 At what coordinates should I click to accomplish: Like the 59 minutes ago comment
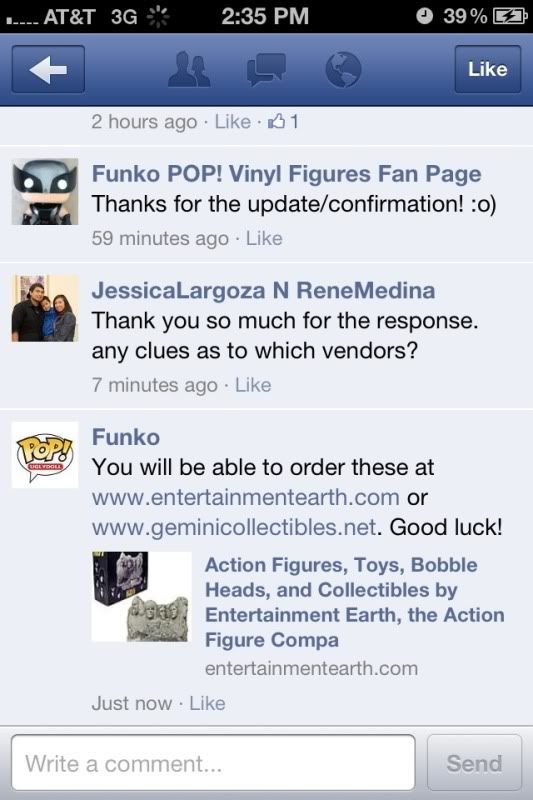click(x=264, y=238)
